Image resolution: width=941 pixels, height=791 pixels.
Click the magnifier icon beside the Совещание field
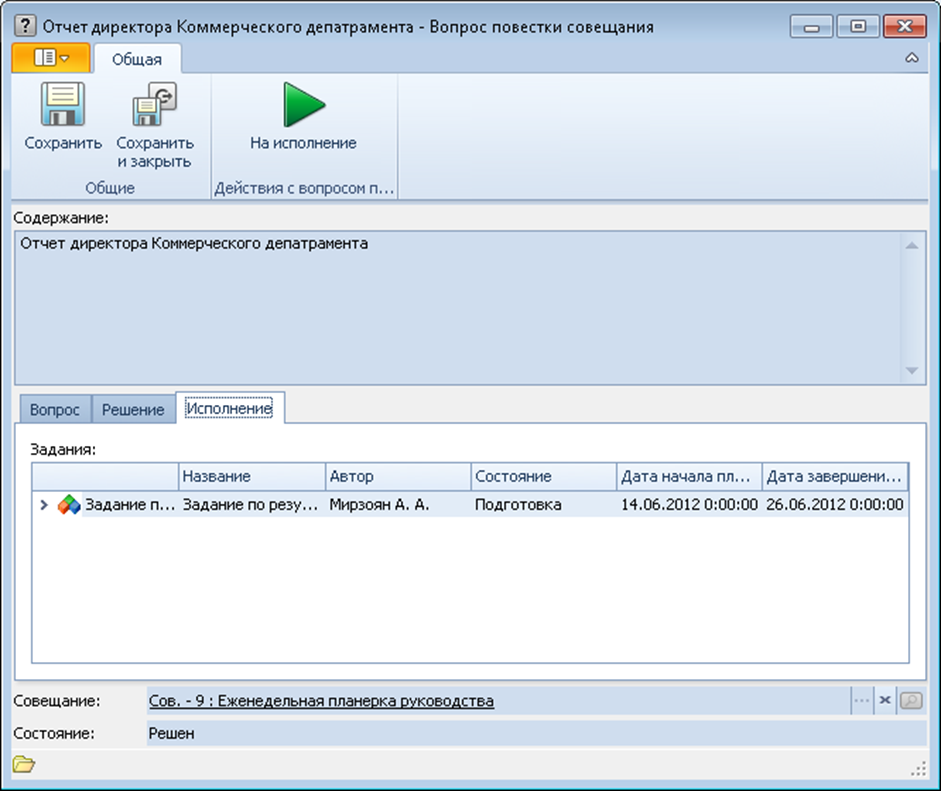tap(911, 700)
